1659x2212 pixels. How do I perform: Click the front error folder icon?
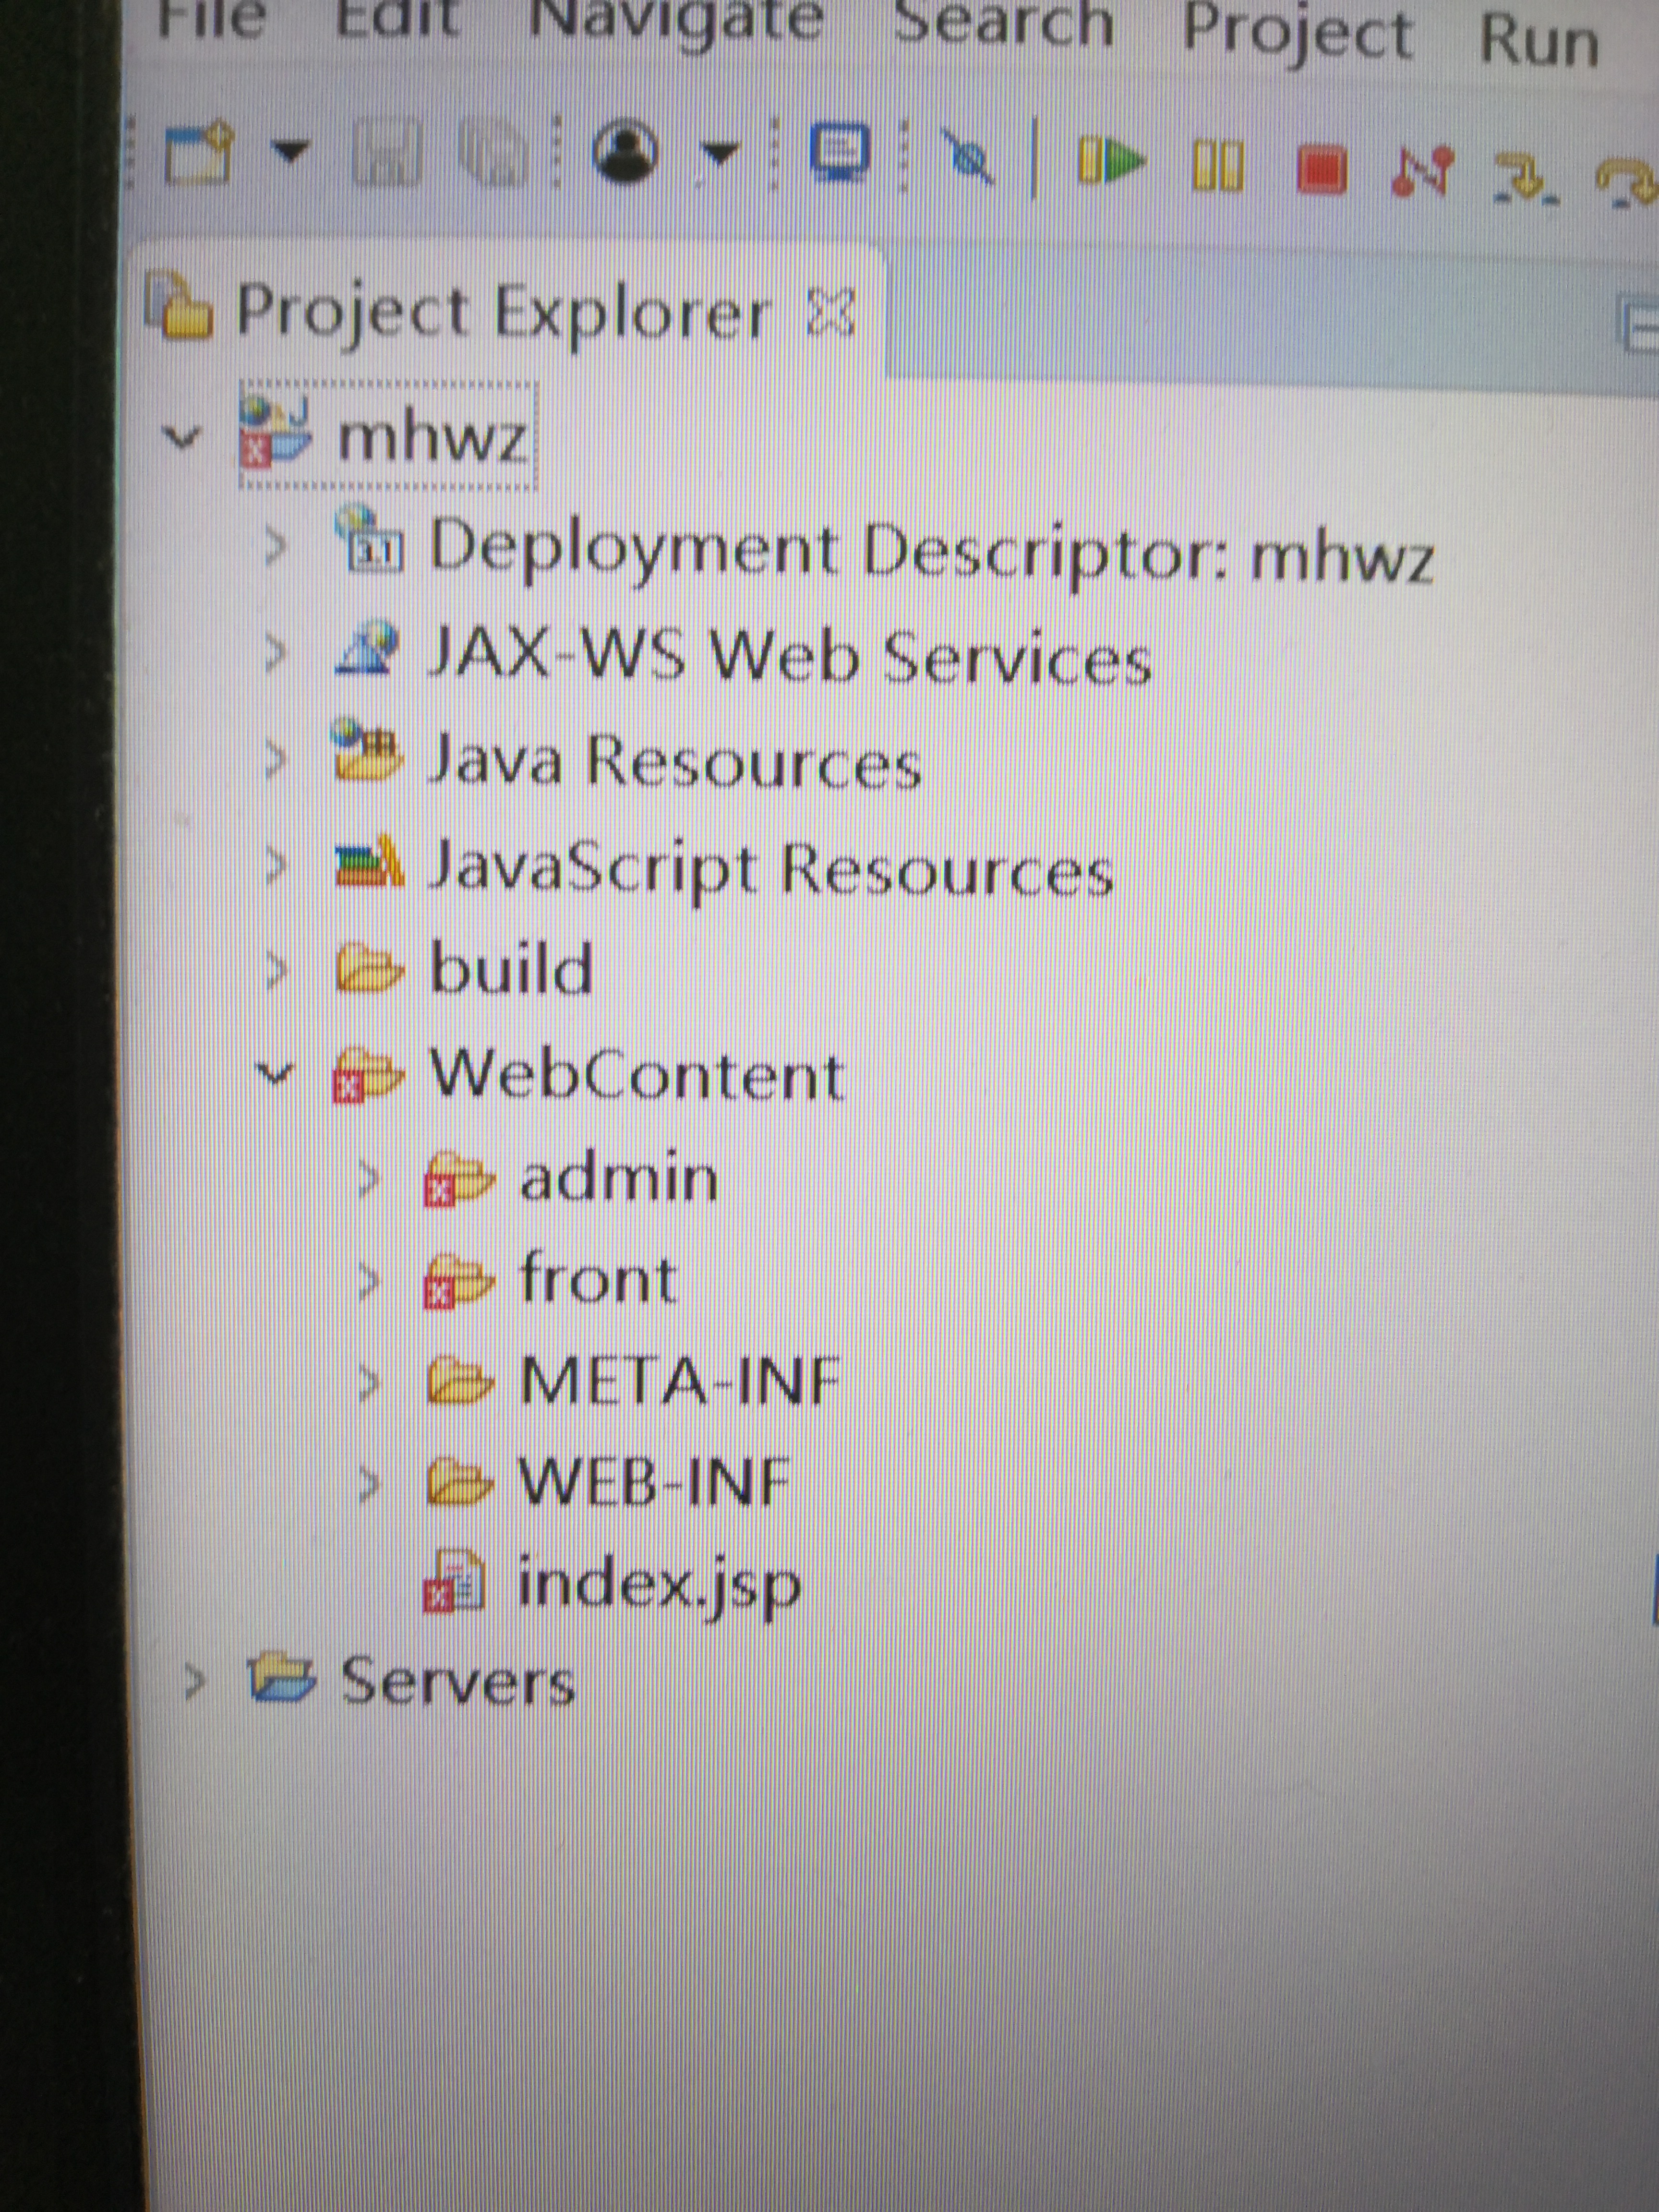point(458,1282)
